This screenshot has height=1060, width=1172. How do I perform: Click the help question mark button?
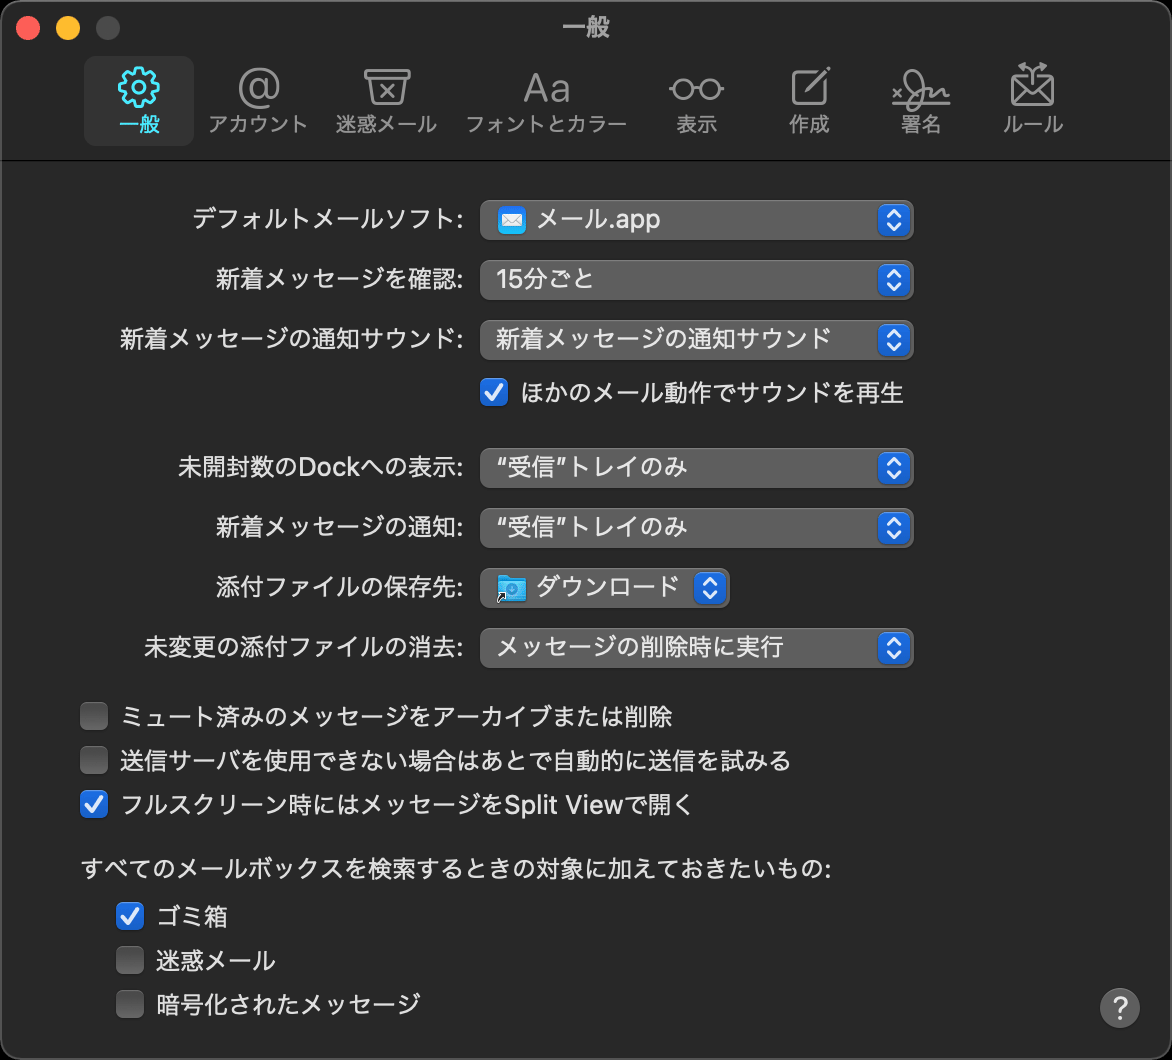tap(1119, 1007)
